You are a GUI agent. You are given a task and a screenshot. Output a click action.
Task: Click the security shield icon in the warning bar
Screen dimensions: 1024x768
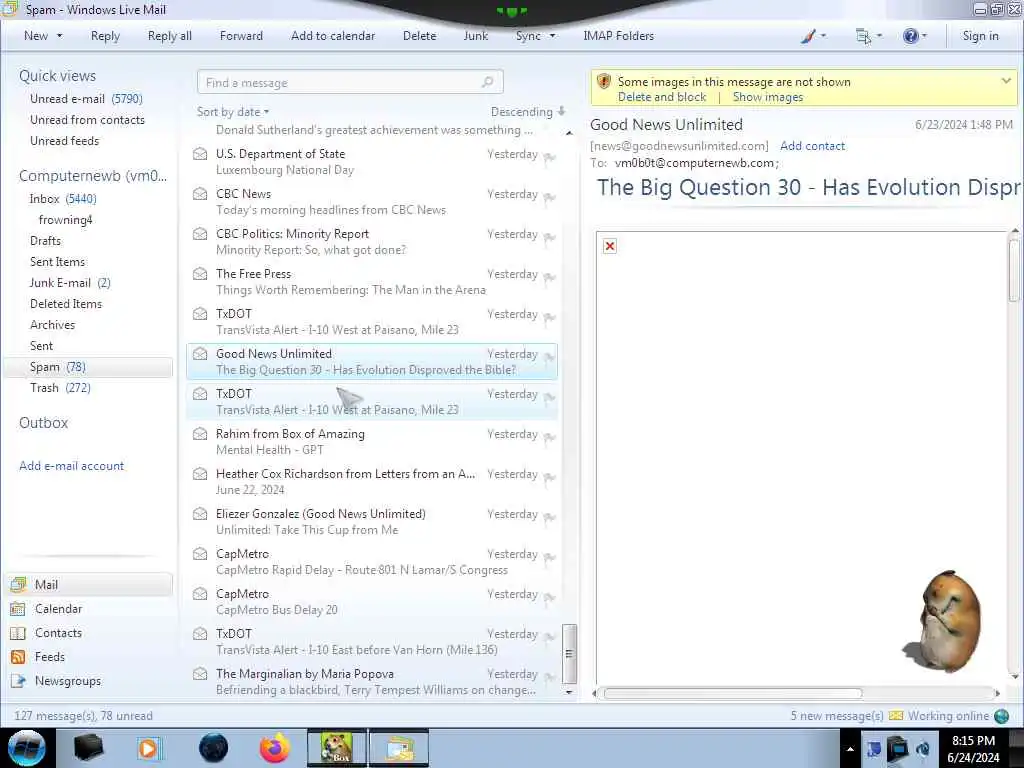click(x=604, y=82)
